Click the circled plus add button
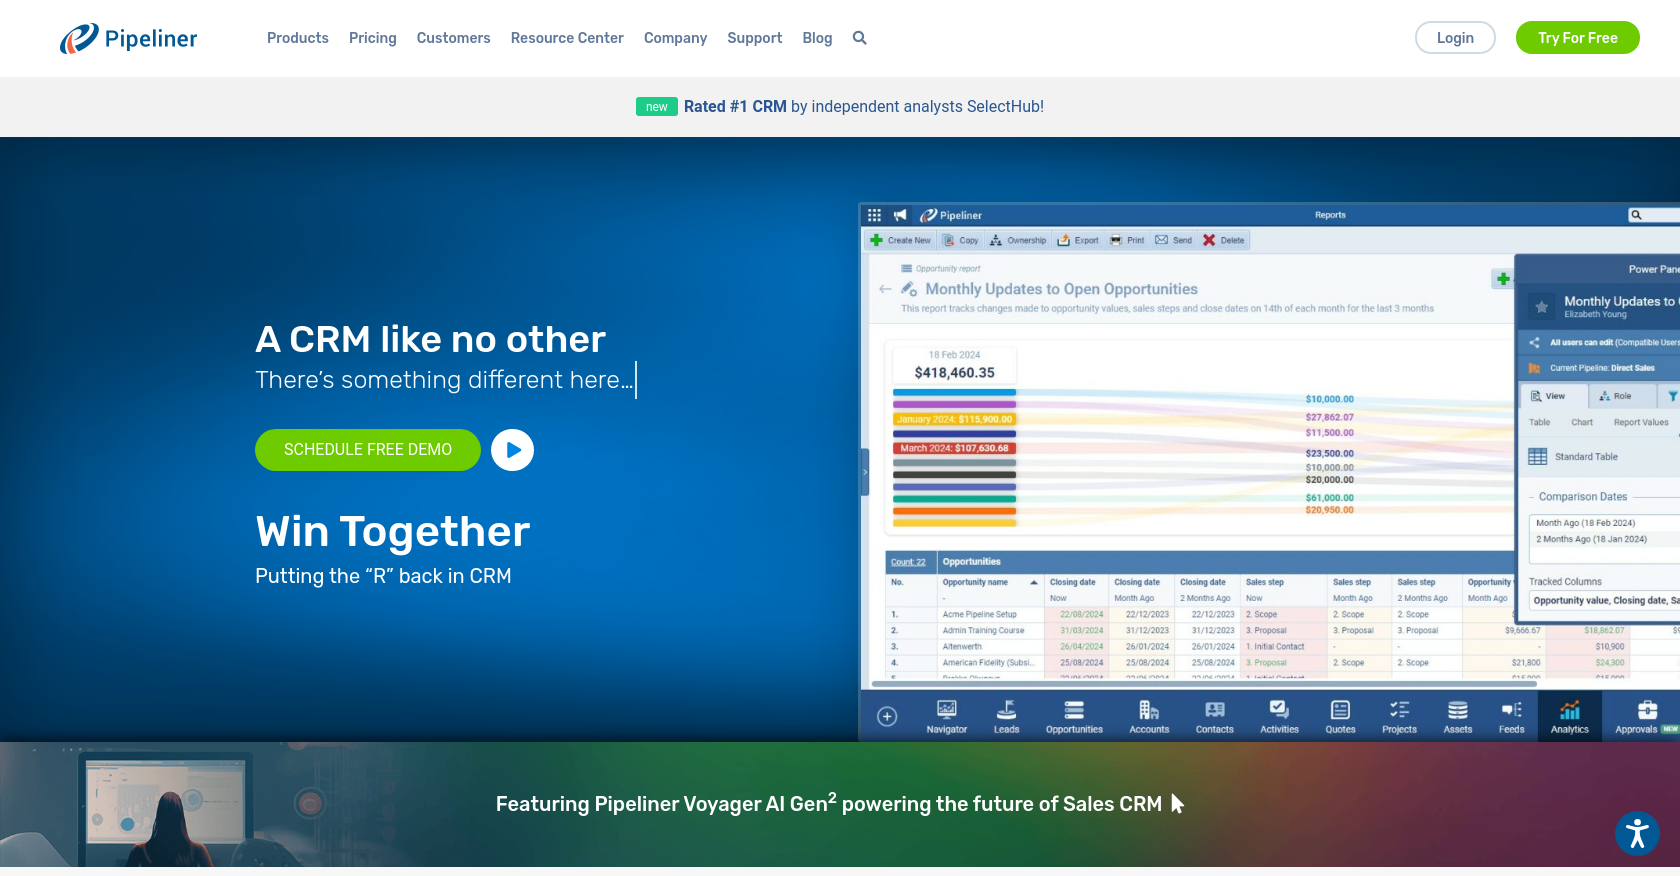 point(887,716)
